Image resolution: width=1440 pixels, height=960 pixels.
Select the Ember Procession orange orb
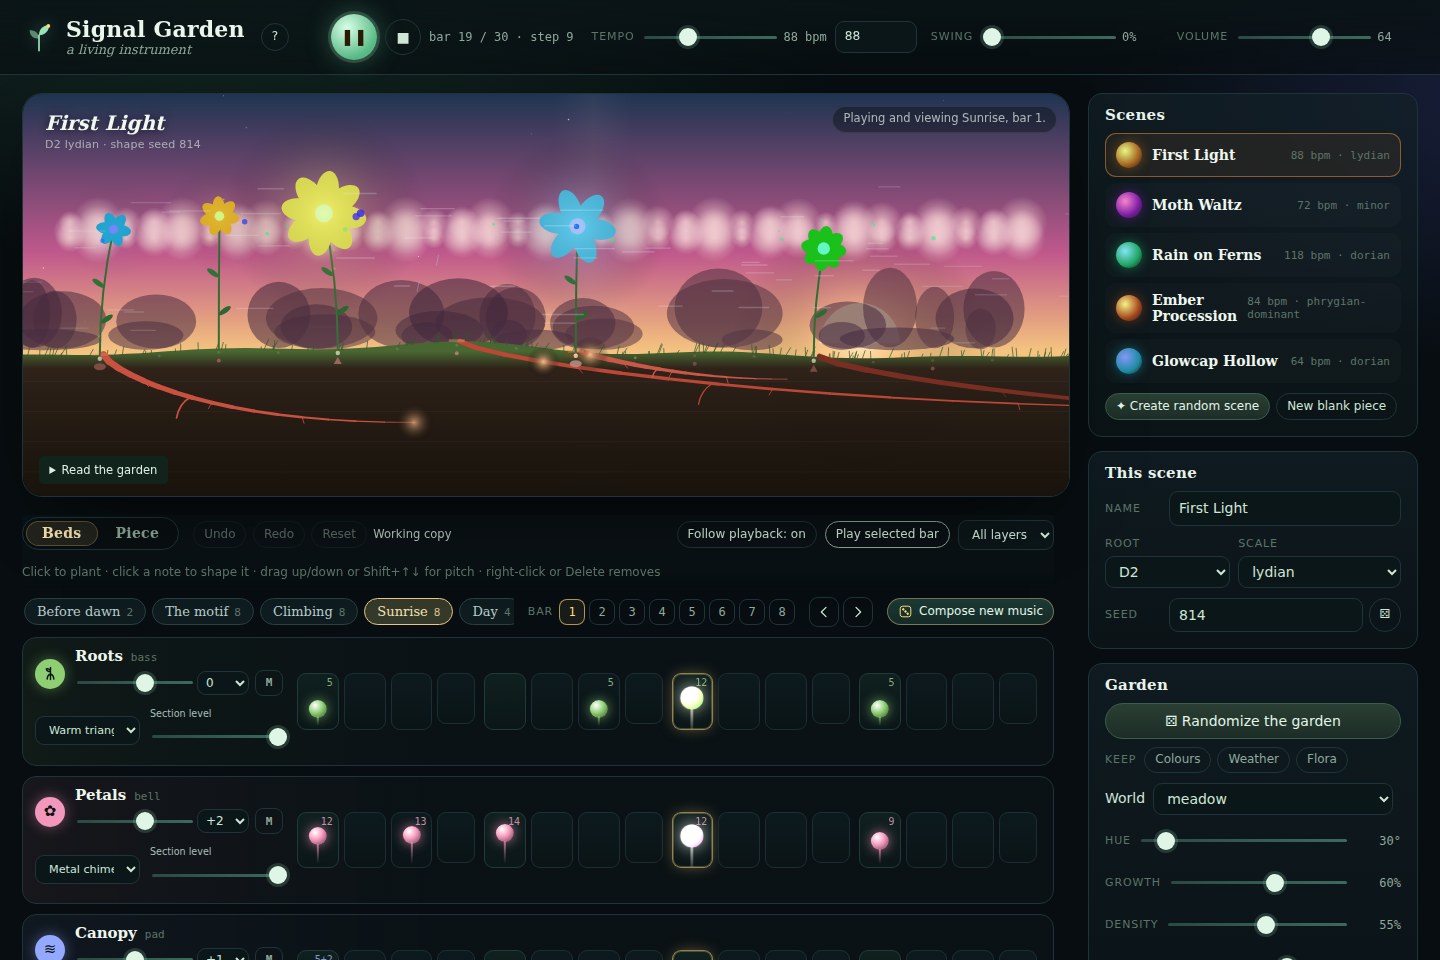tap(1129, 308)
